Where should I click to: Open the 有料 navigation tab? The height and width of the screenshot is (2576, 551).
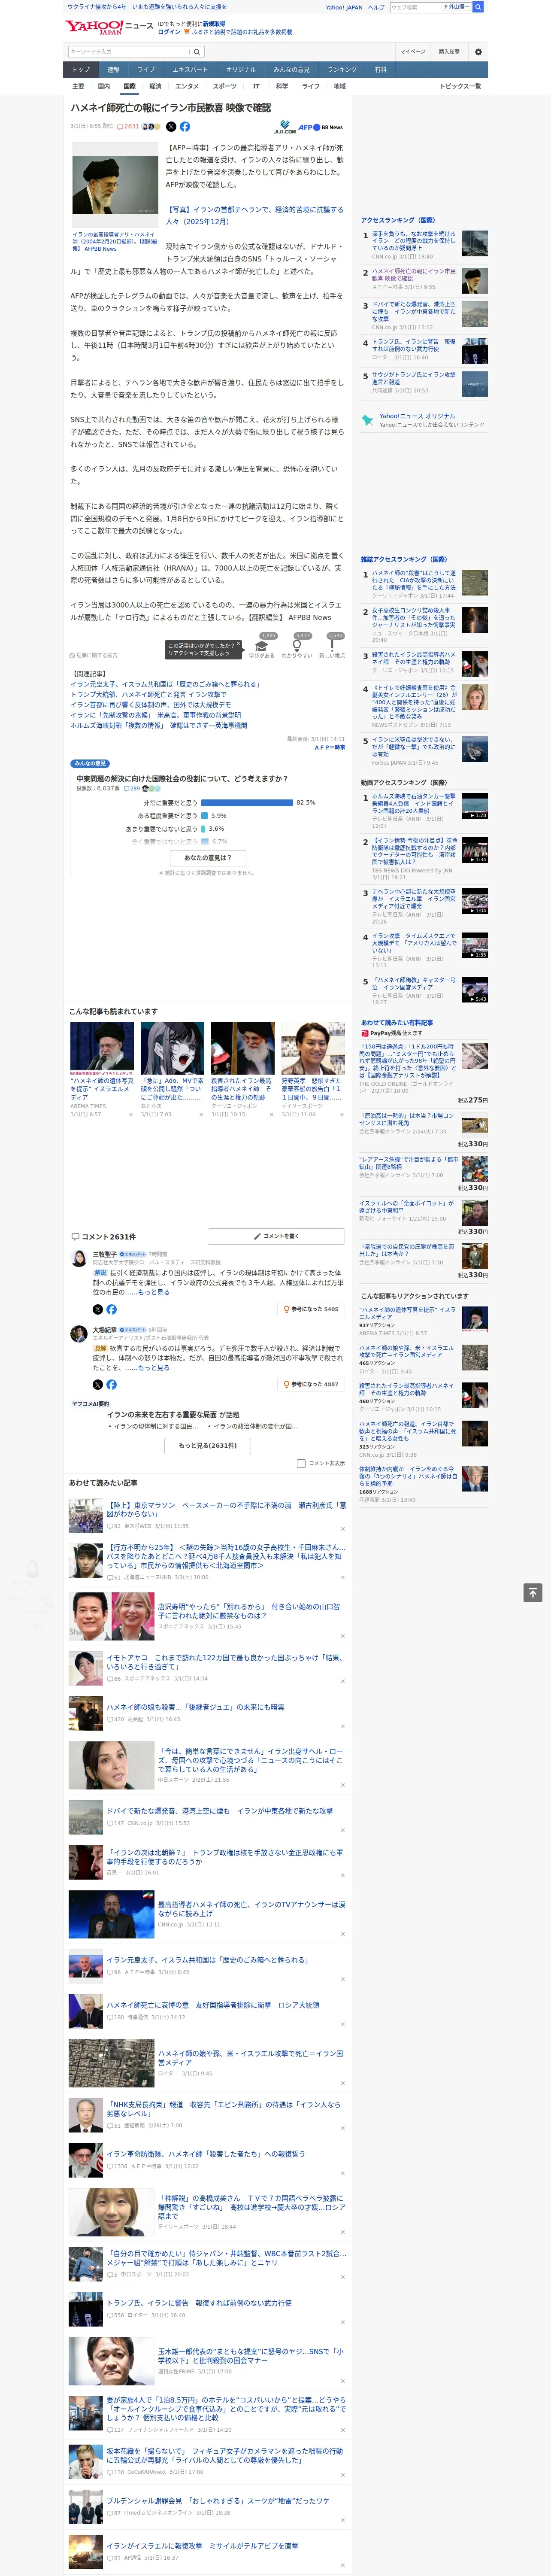coord(380,70)
